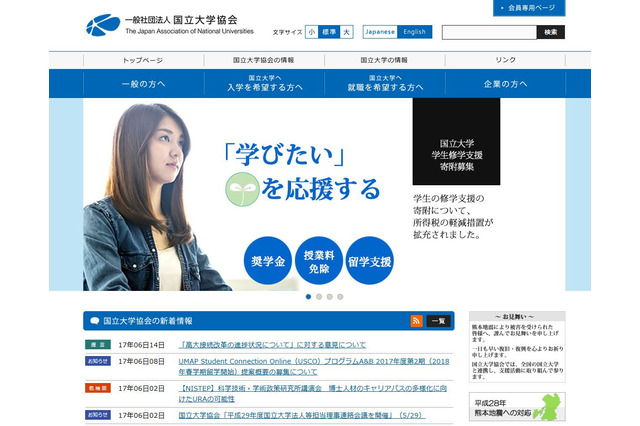Viewport: 640px width, 426px height.
Task: Click the Japan Association of National Universities logo
Action: coord(170,25)
